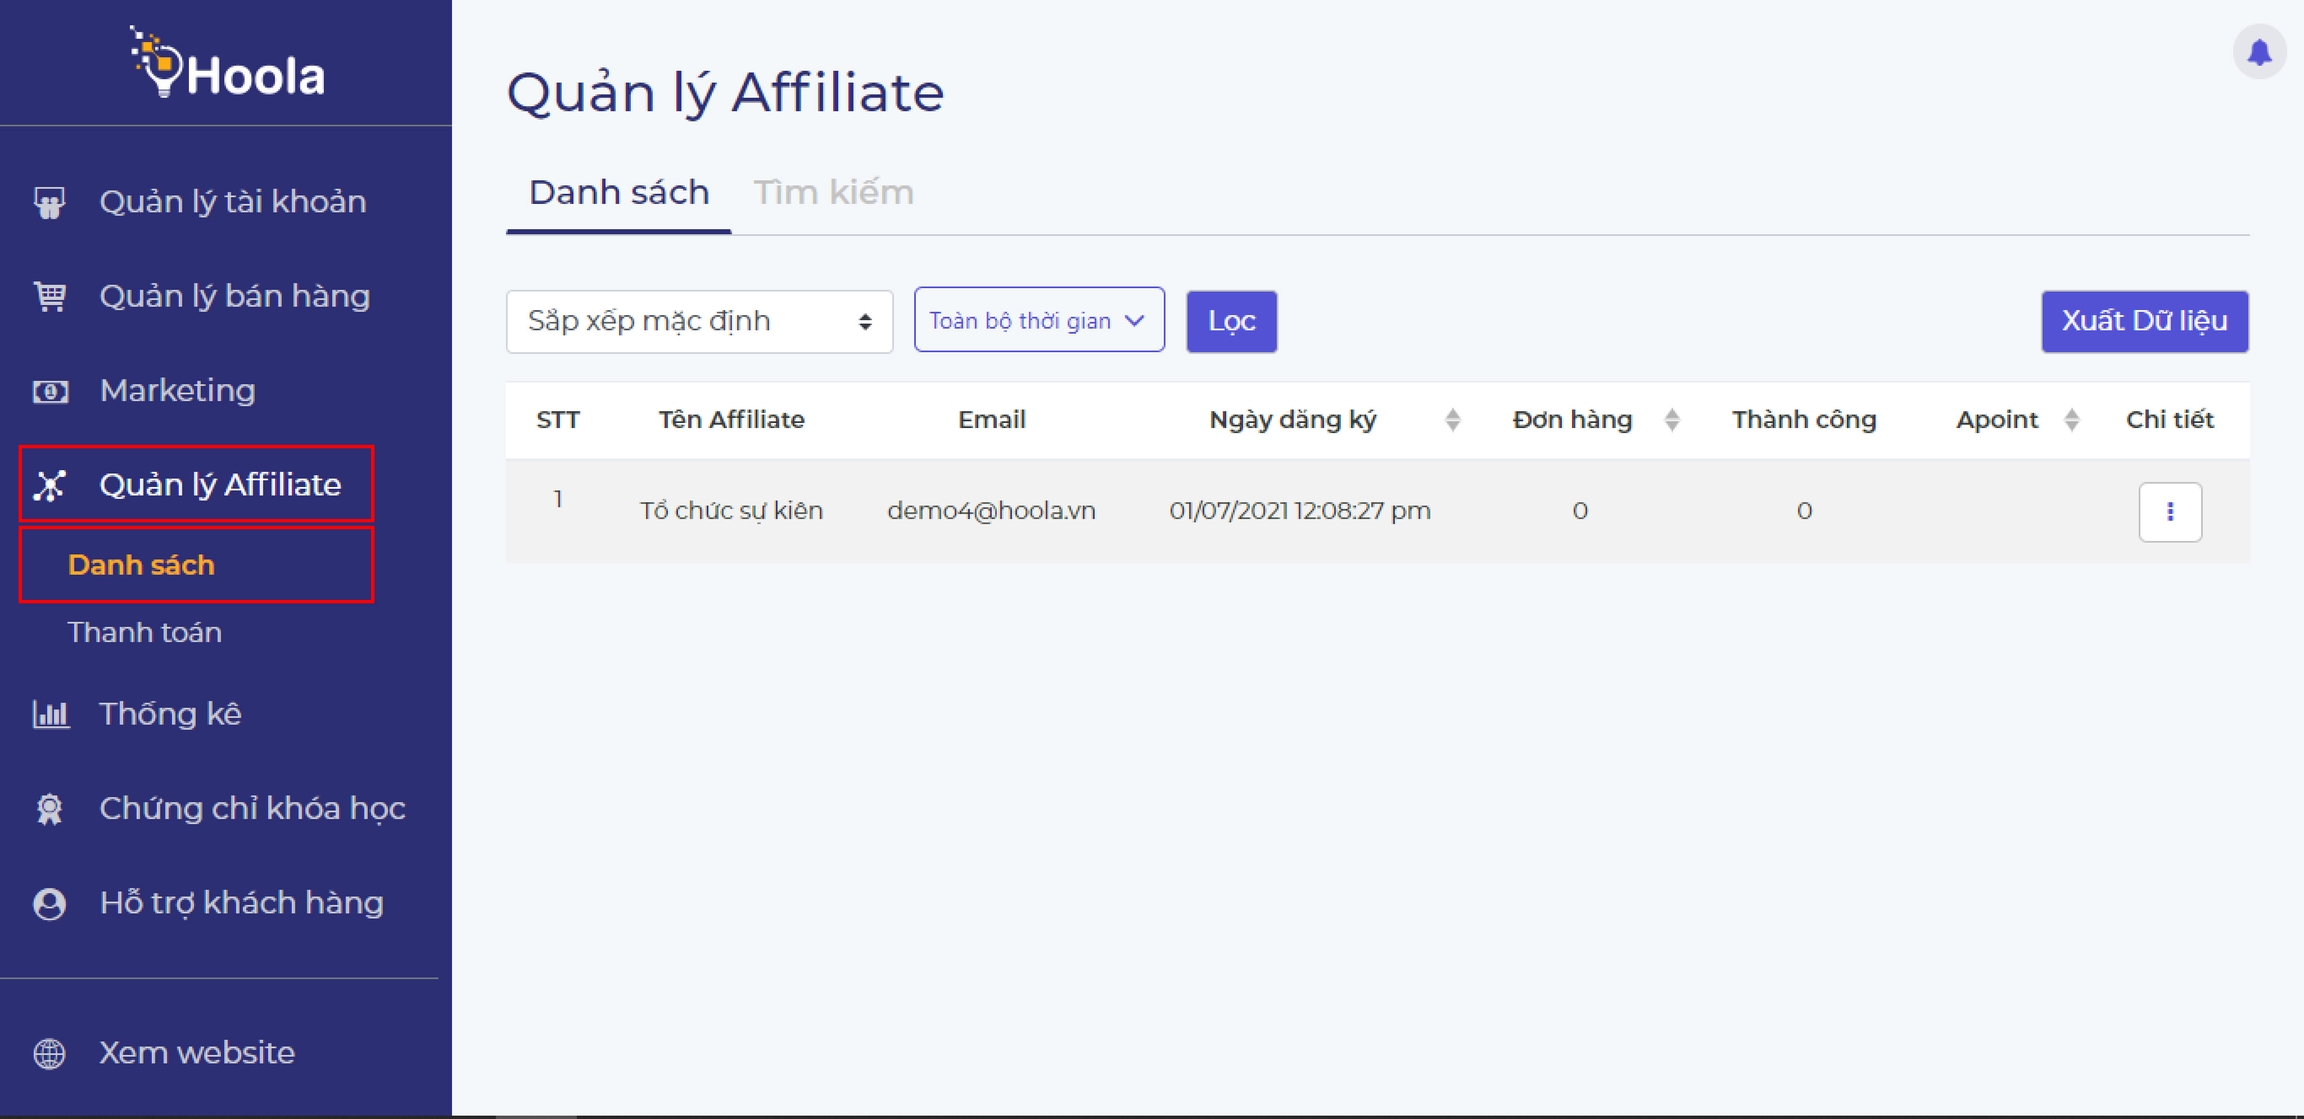Switch to the Tìm kiếm tab
2304x1119 pixels.
833,193
